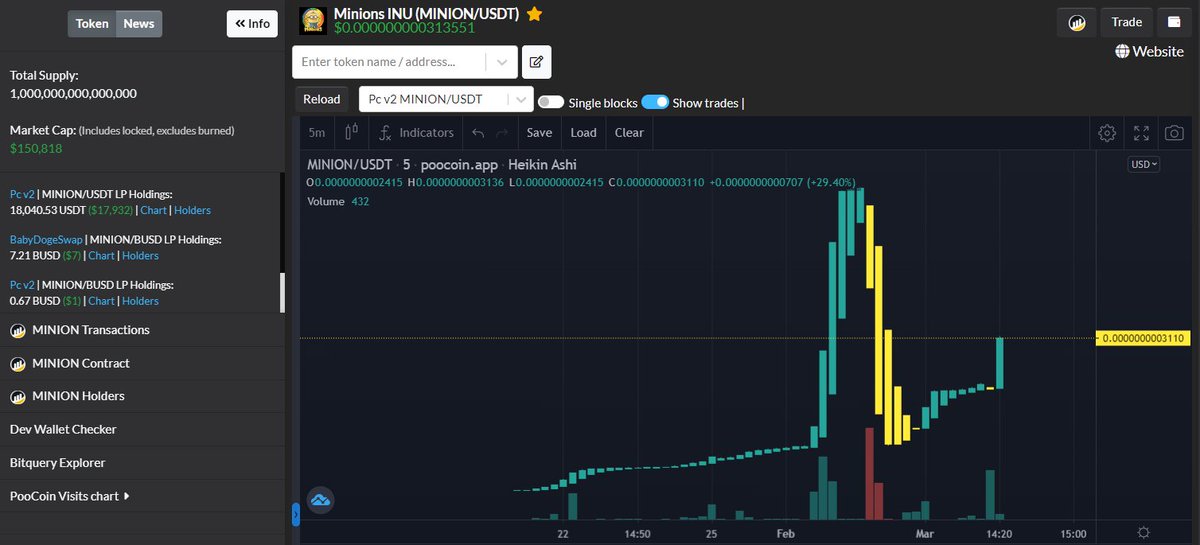This screenshot has width=1200, height=545.
Task: Open Dev Wallet Checker
Action: (x=63, y=429)
